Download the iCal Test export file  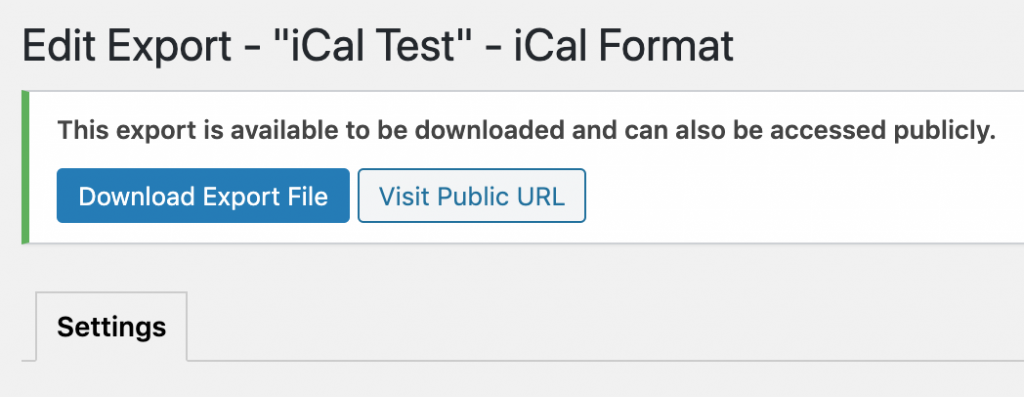point(203,196)
